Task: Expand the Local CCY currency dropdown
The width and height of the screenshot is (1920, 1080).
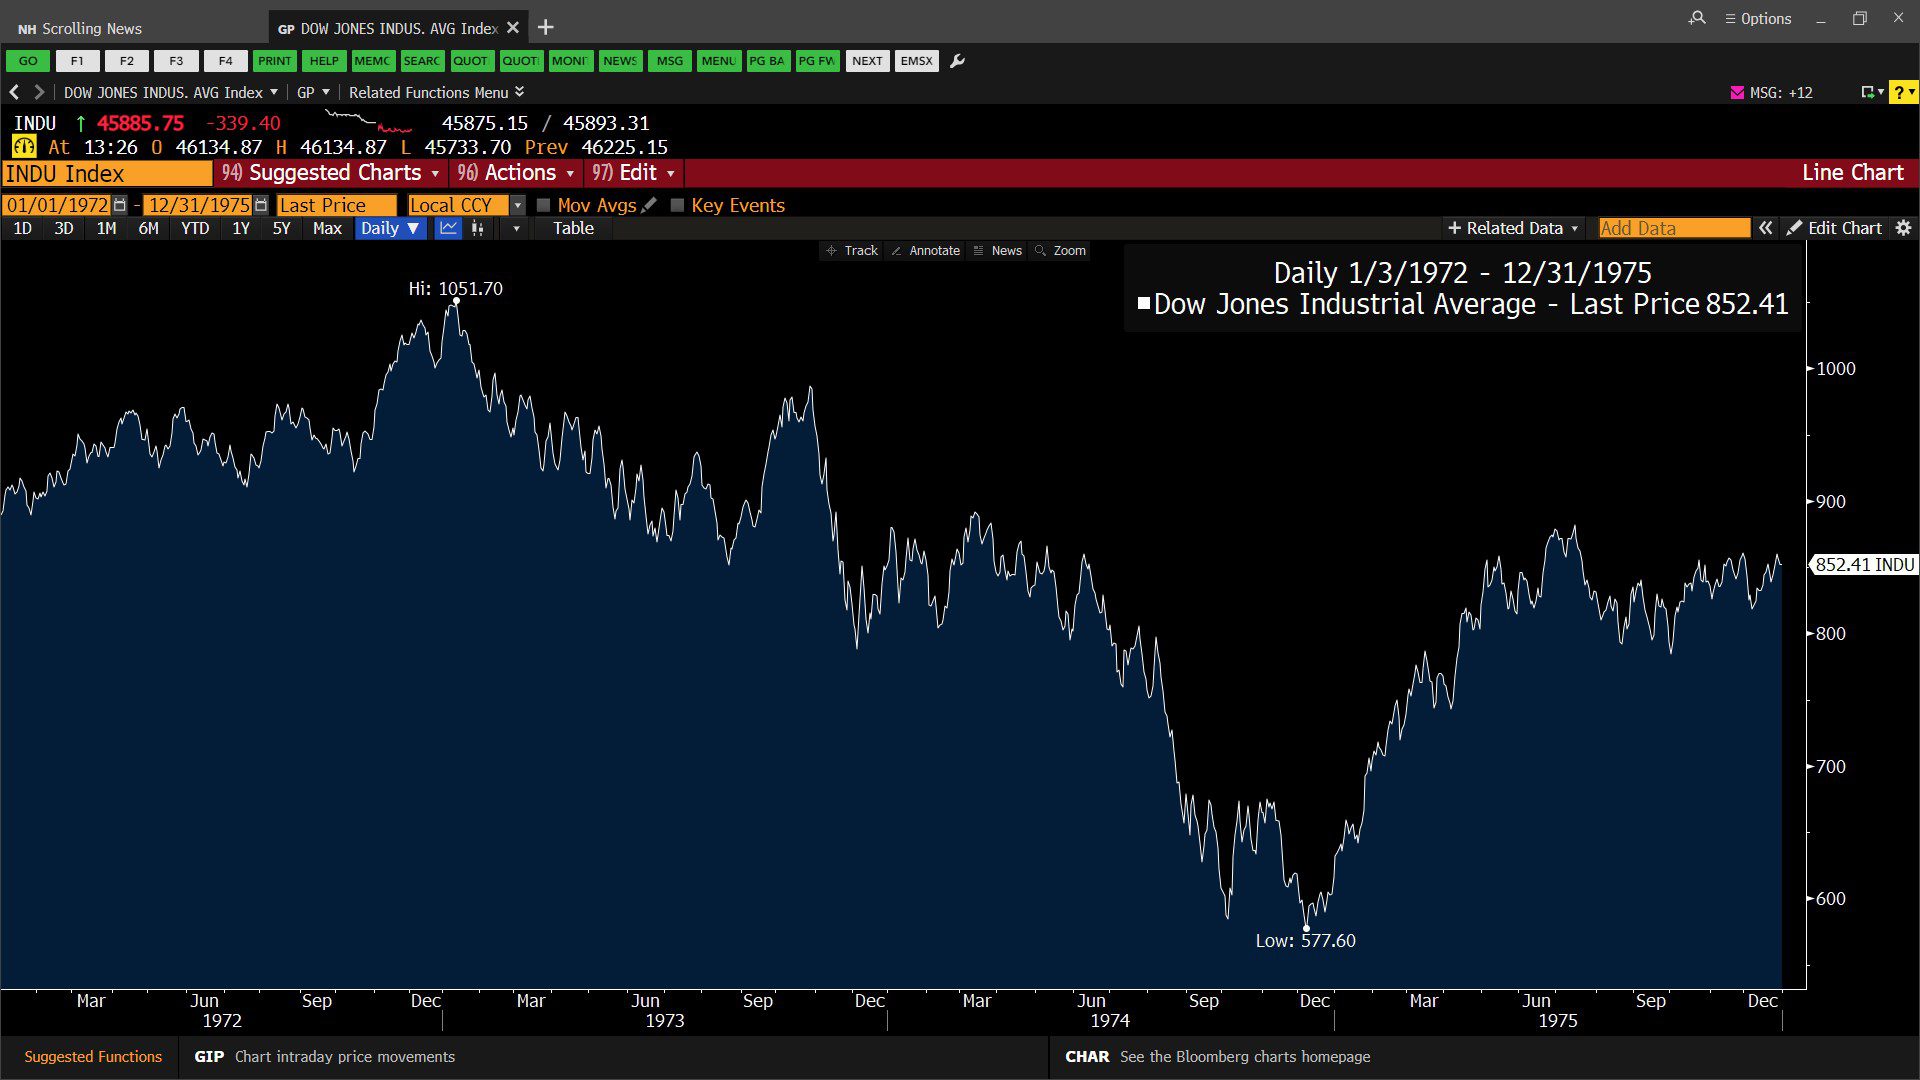Action: [517, 205]
